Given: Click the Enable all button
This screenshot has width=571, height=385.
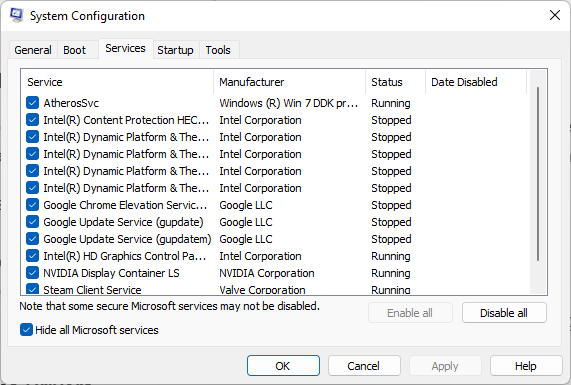Looking at the screenshot, I should pos(410,313).
